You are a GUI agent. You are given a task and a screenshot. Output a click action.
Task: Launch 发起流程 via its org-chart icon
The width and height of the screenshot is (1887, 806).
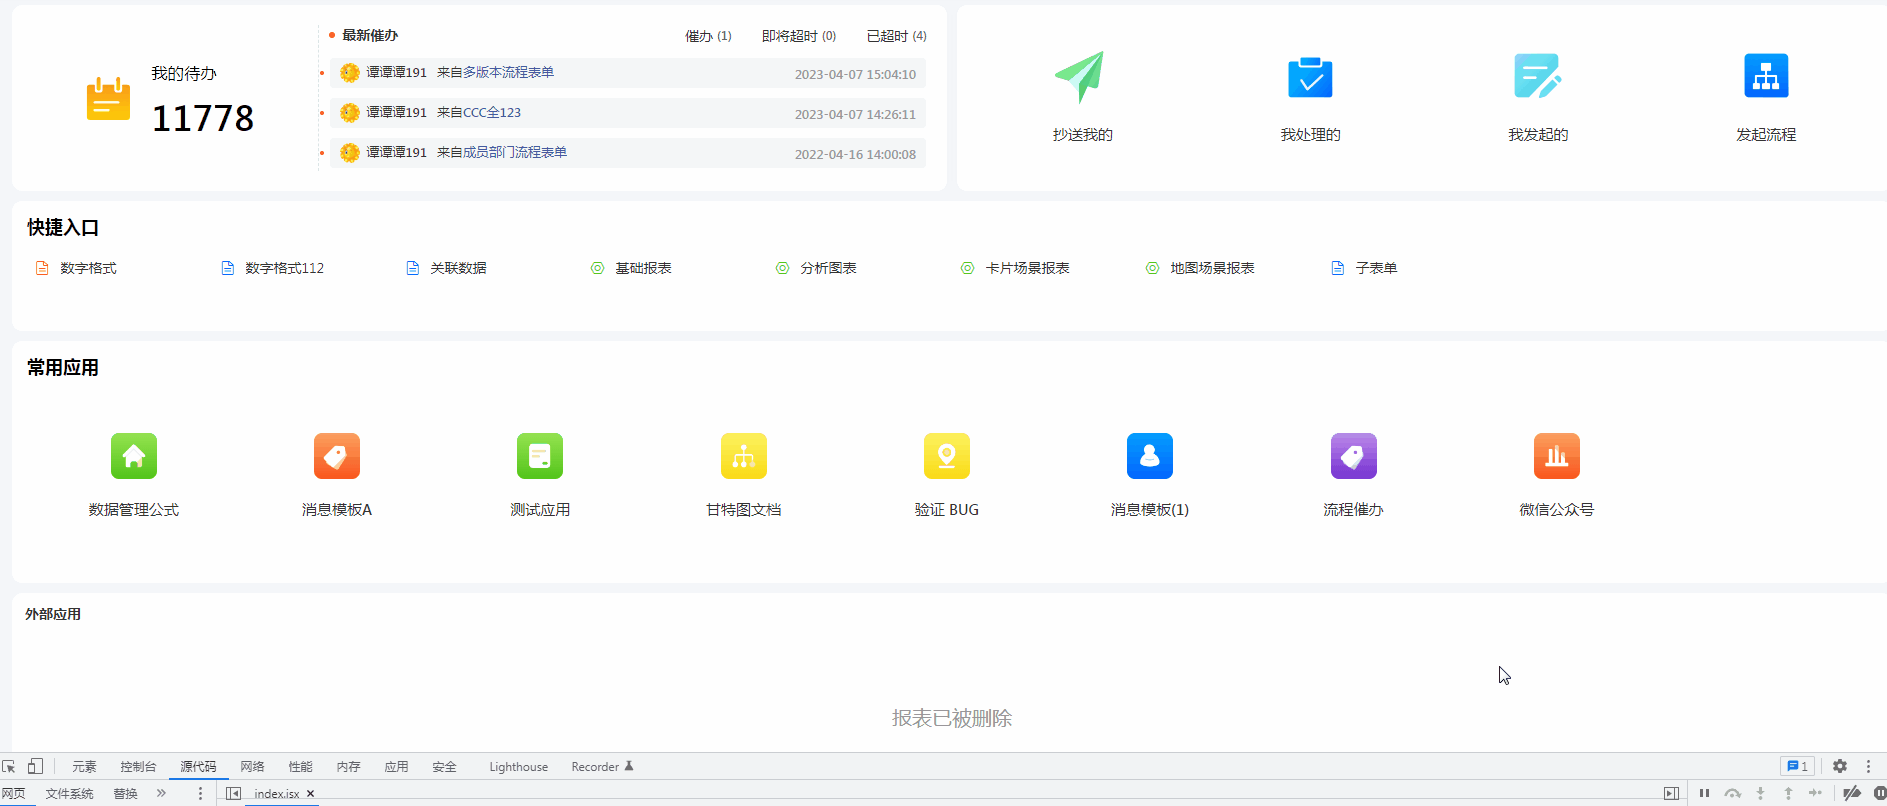point(1765,77)
